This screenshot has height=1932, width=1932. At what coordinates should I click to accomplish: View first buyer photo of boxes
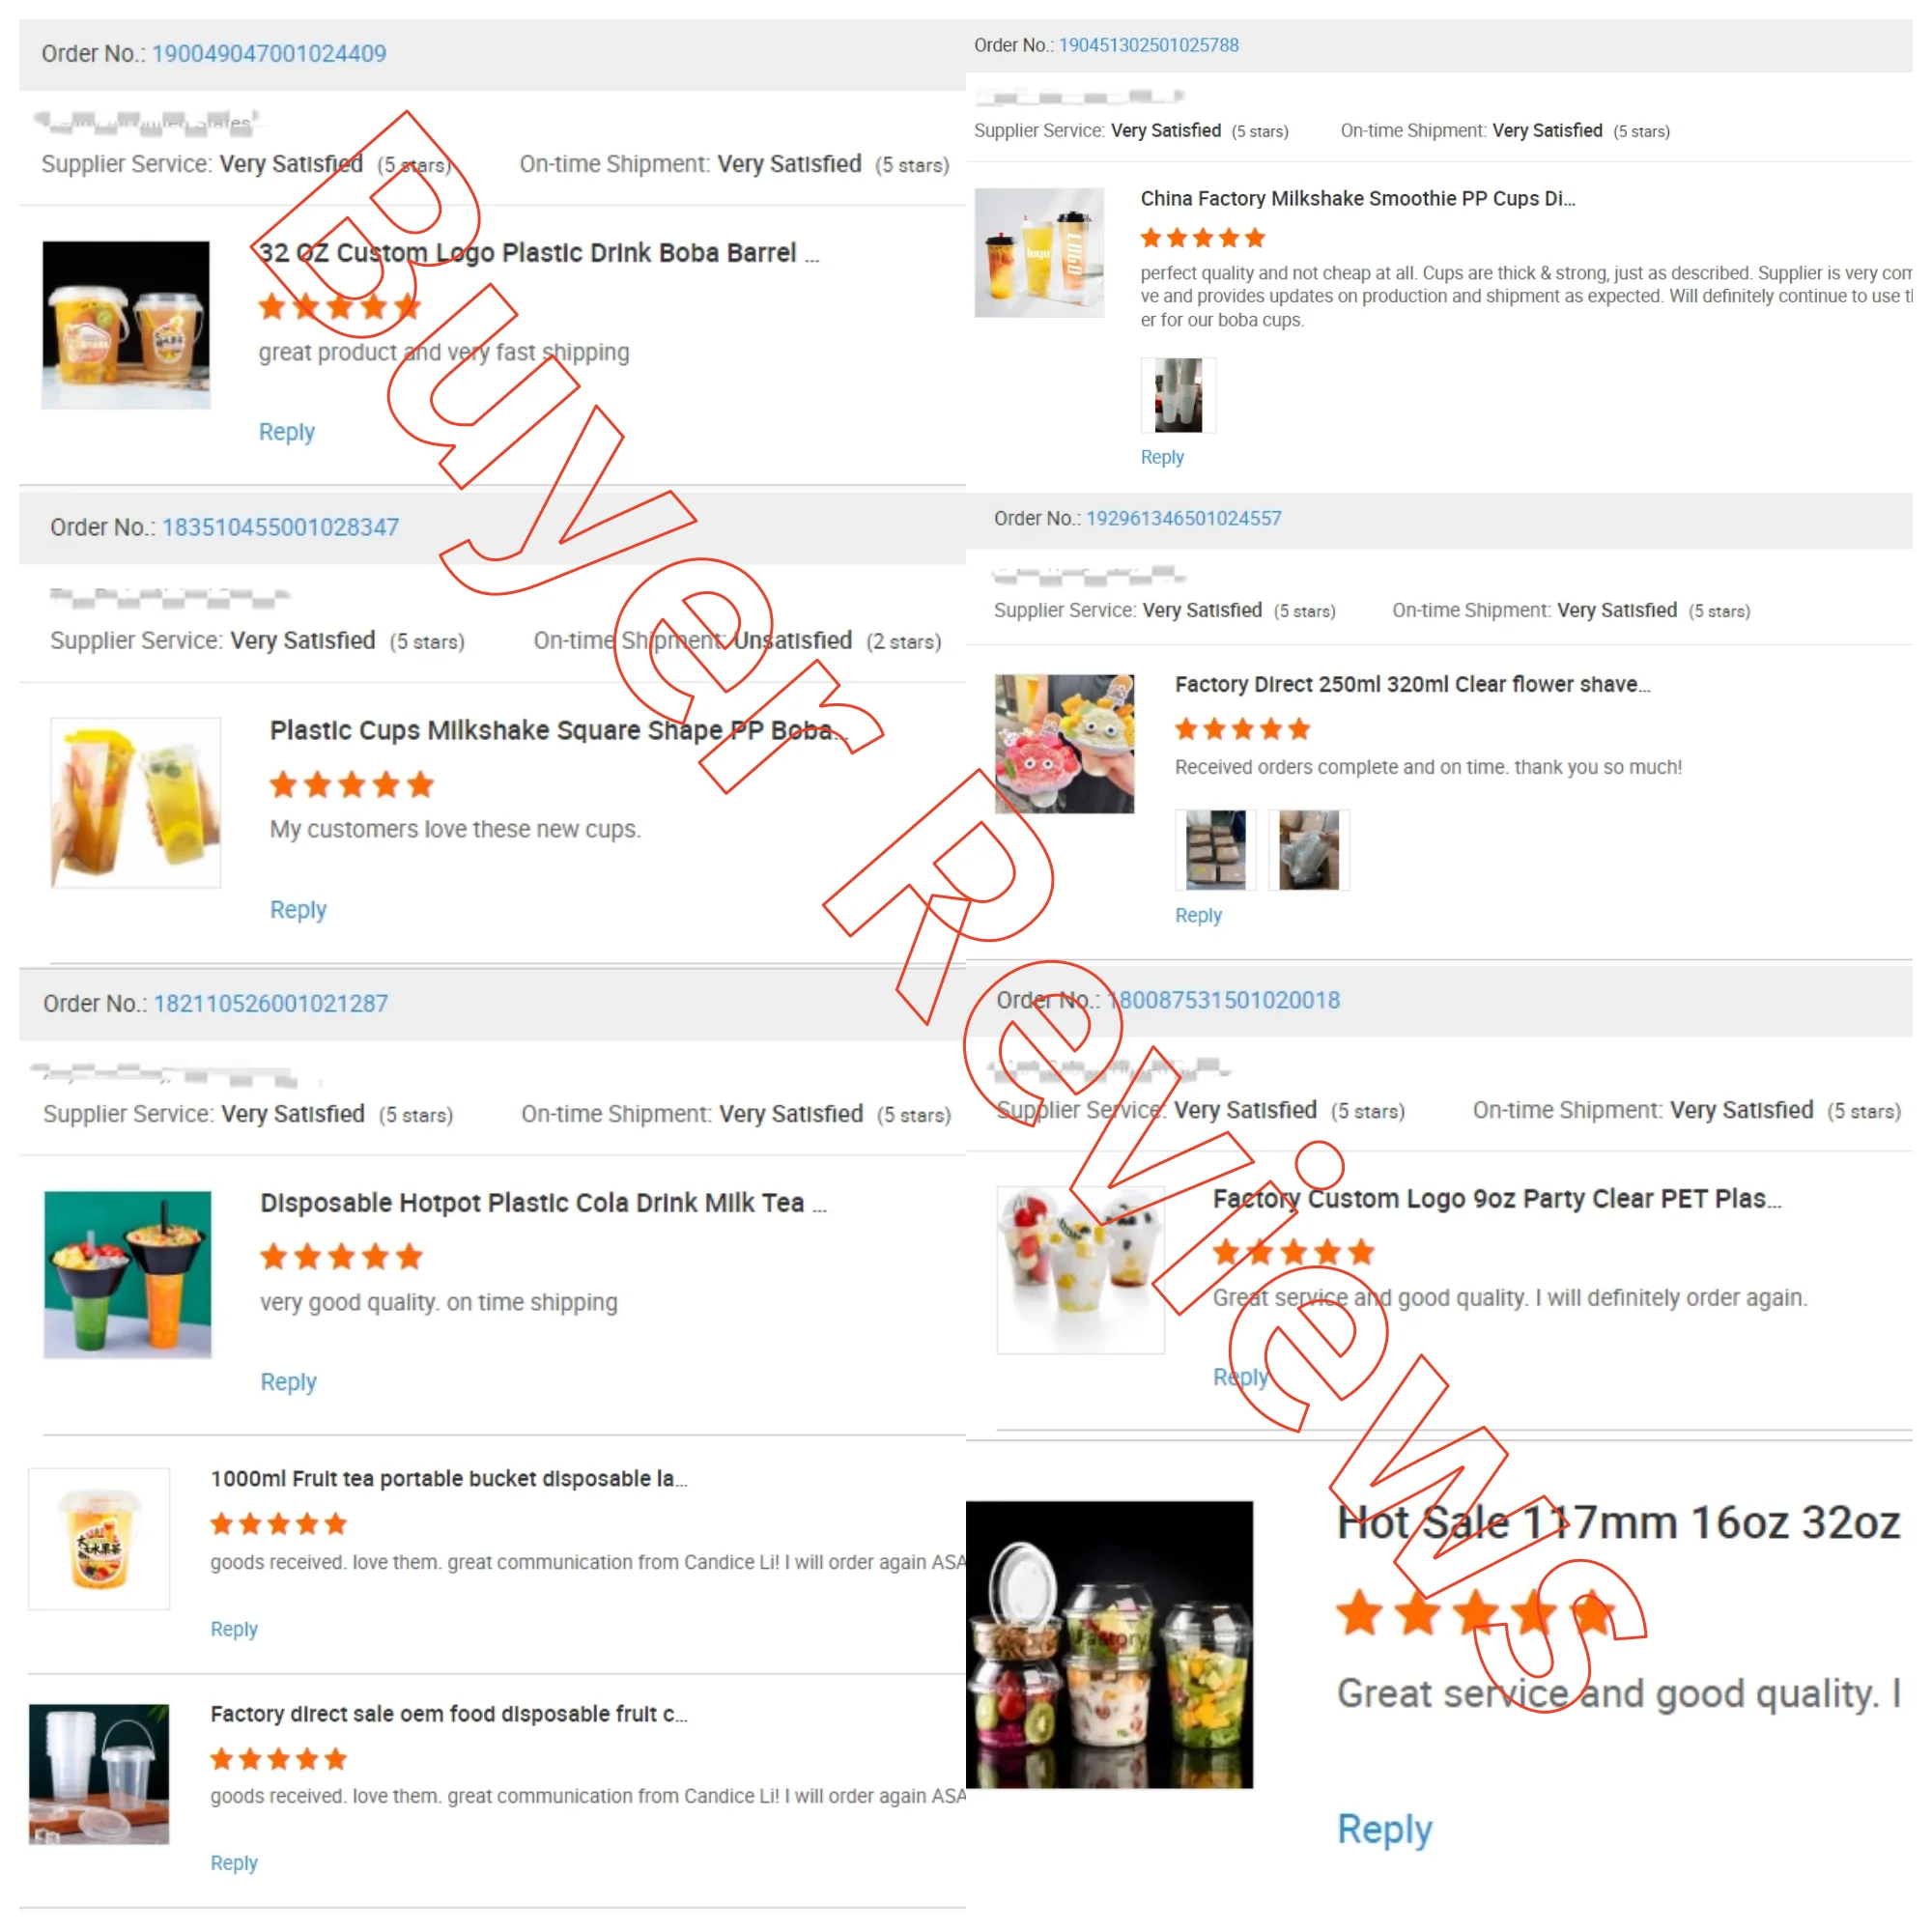[x=1215, y=849]
